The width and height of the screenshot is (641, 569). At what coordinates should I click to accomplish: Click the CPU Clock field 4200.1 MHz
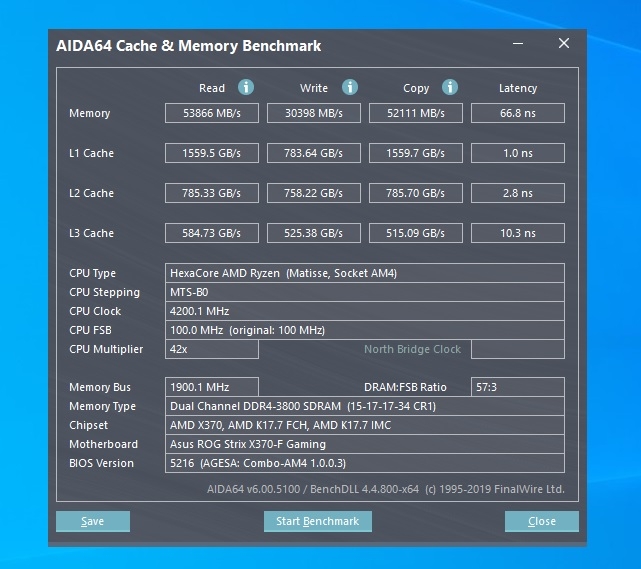pyautogui.click(x=365, y=311)
